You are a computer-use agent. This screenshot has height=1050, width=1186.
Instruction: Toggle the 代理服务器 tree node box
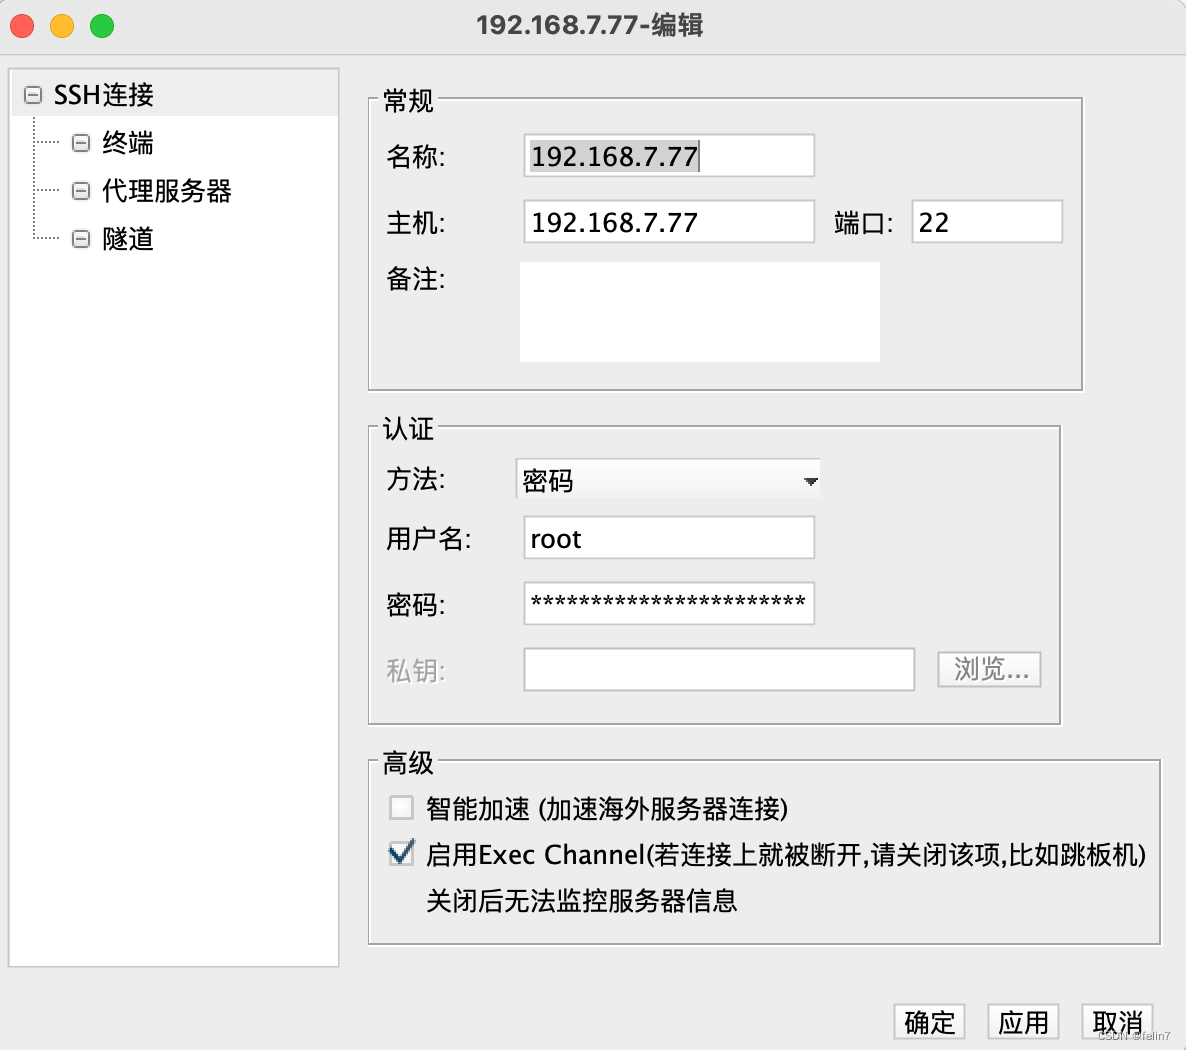pos(81,191)
